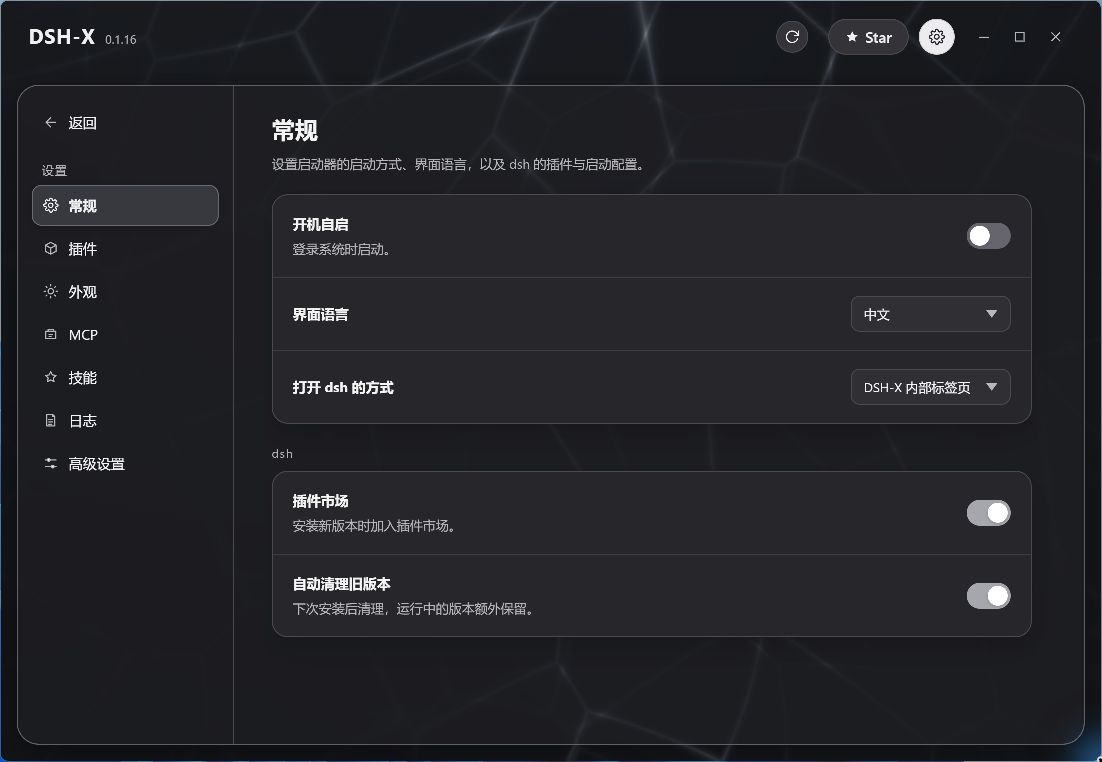Image resolution: width=1102 pixels, height=762 pixels.
Task: Click the star icon inside Star button
Action: click(x=852, y=37)
